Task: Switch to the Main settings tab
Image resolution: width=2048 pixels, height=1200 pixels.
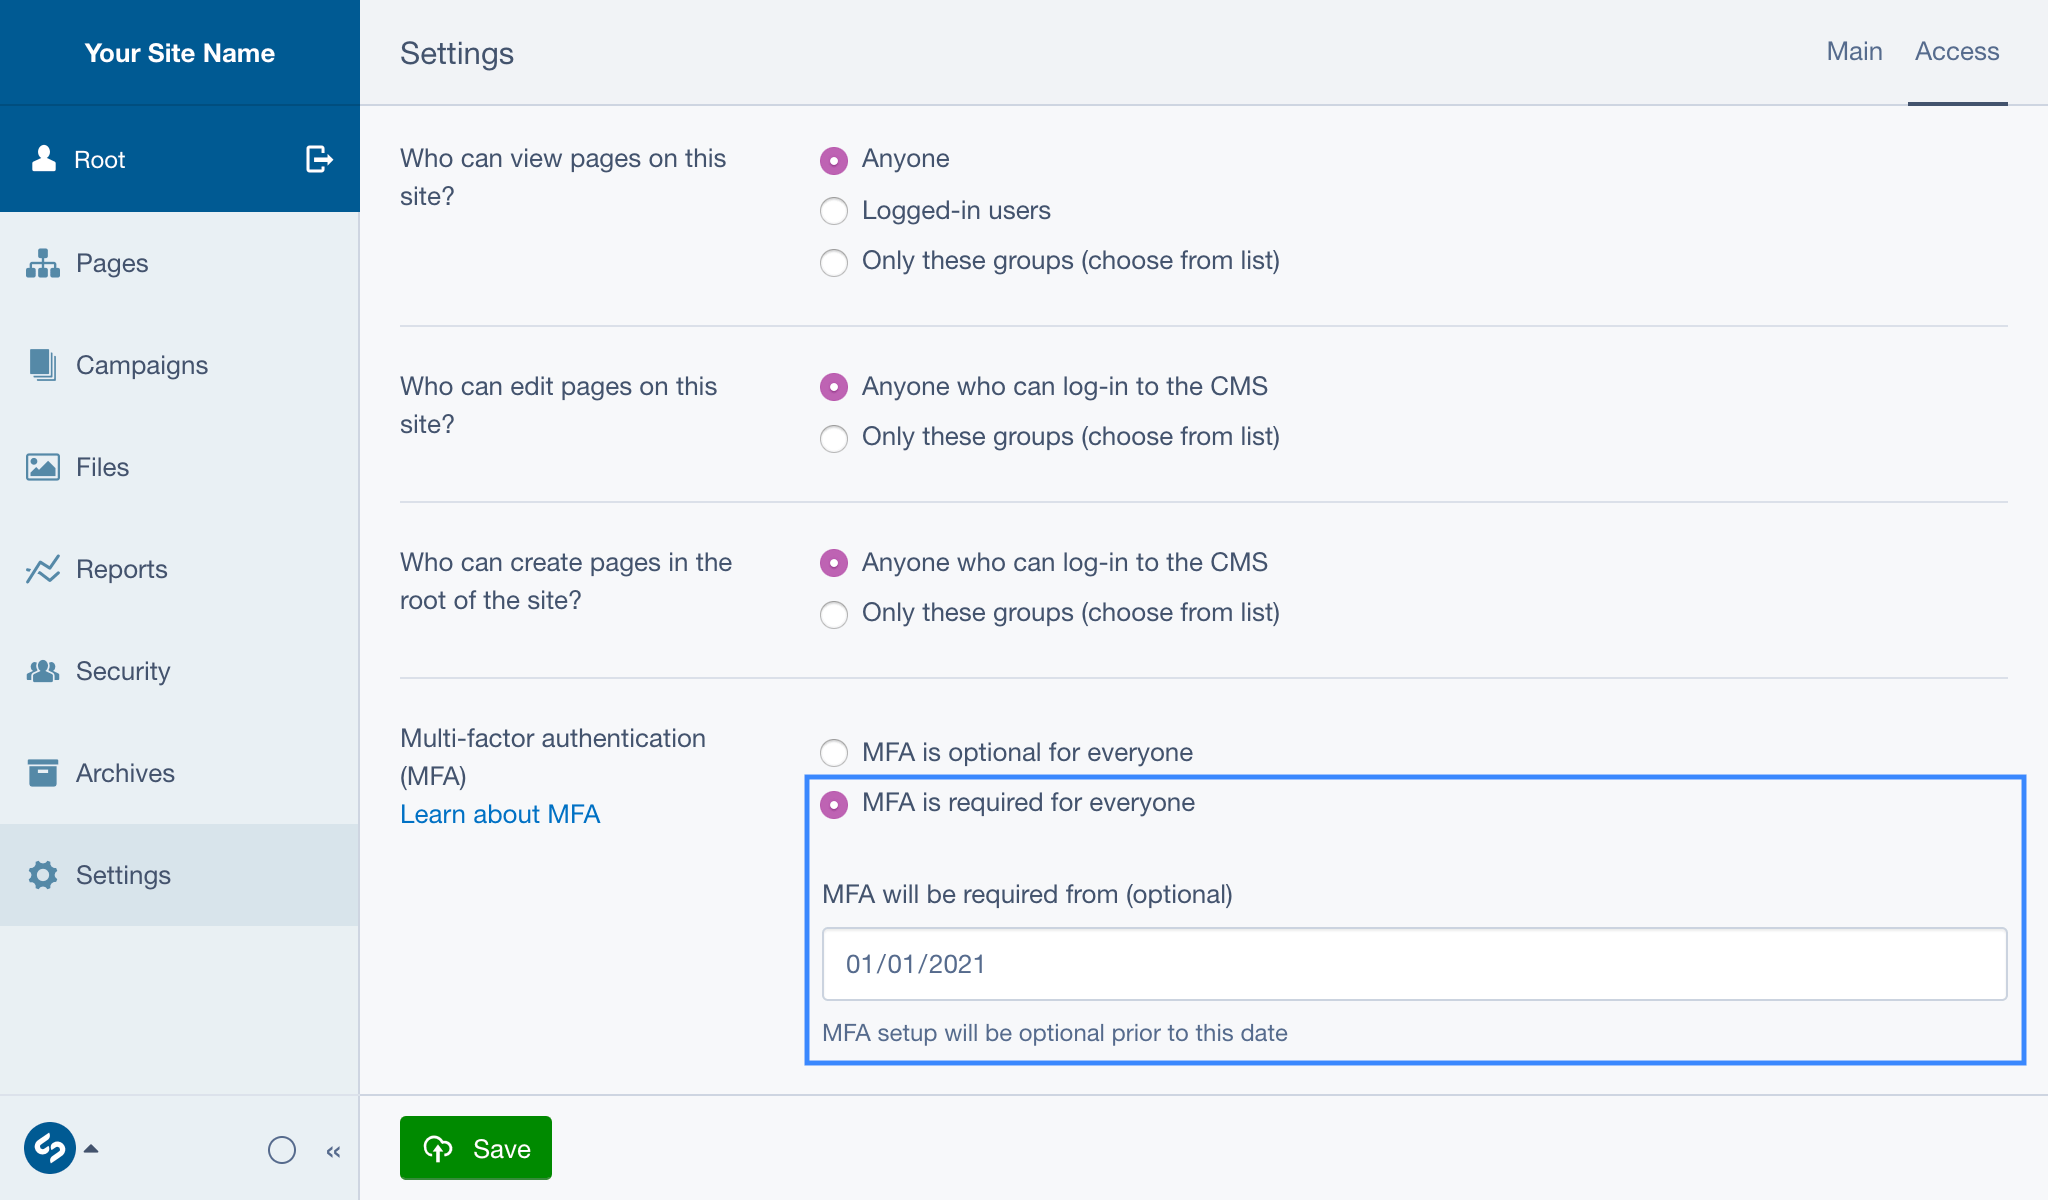Action: (1853, 51)
